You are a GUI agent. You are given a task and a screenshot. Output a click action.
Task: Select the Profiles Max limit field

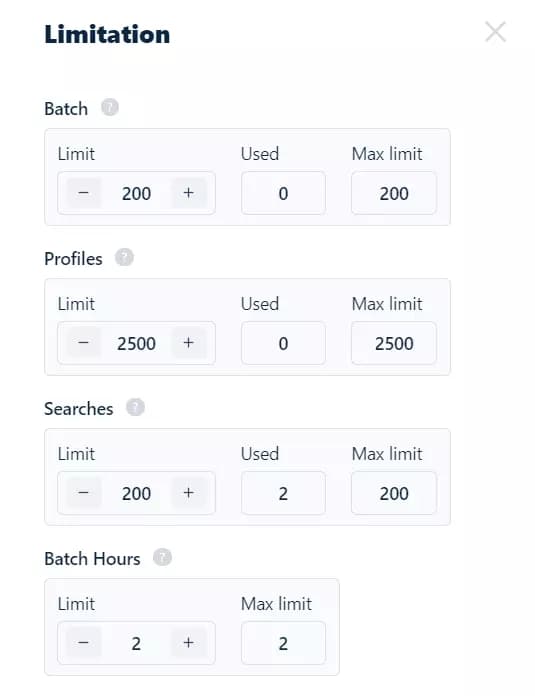click(x=394, y=343)
